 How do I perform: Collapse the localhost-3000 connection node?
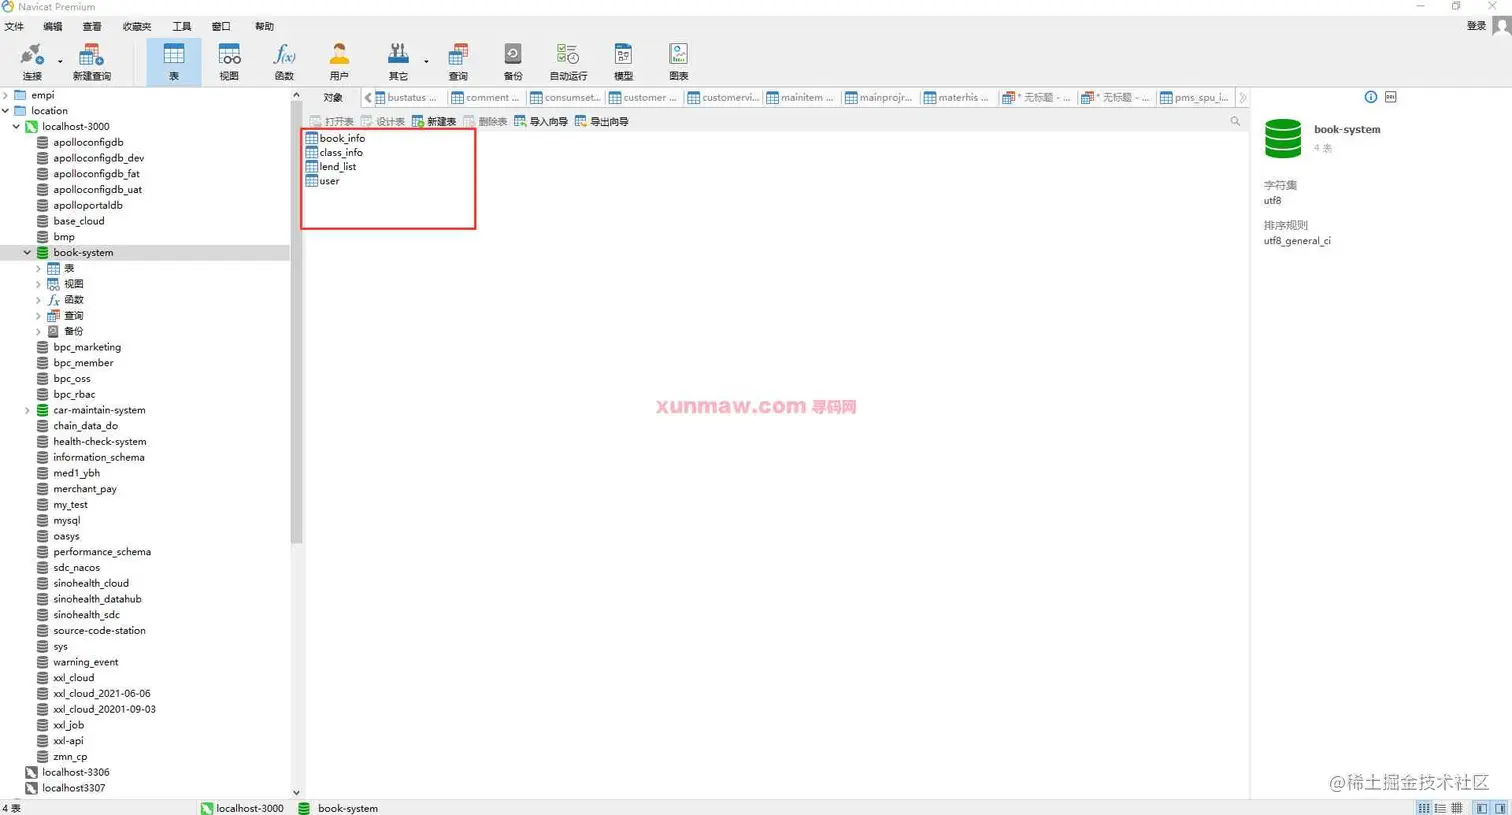(16, 127)
